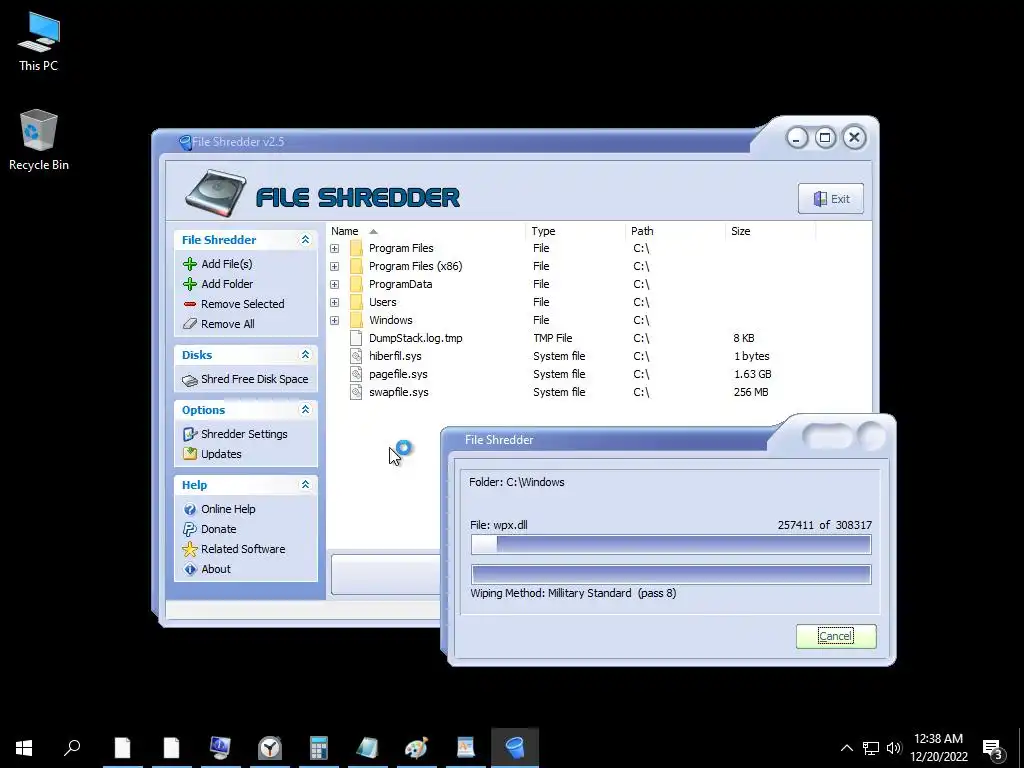Click File Shredder taskbar icon

pos(515,747)
